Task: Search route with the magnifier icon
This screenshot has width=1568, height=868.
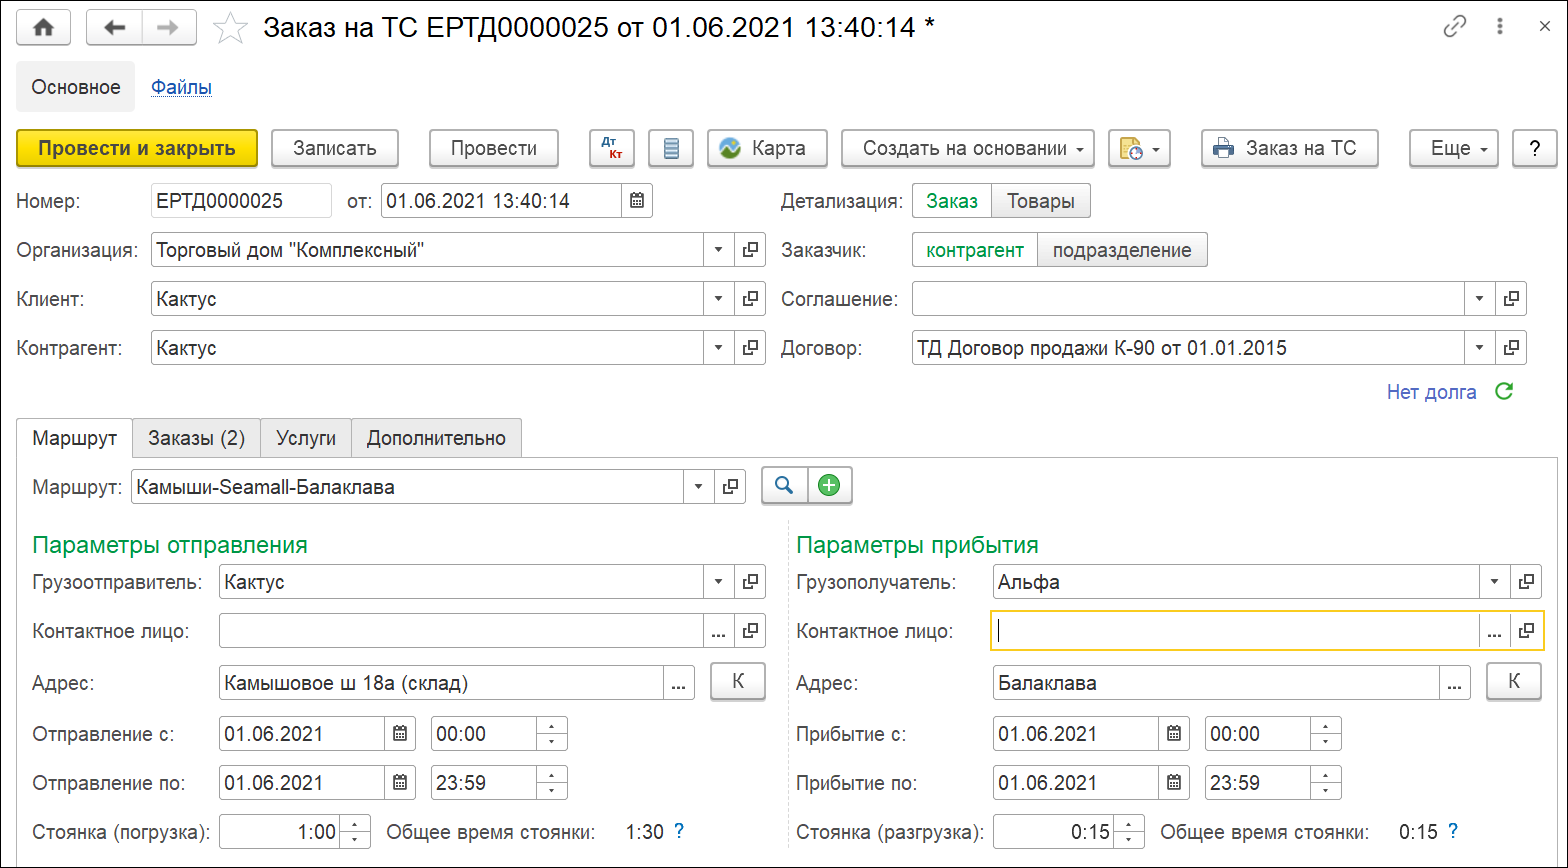Action: [x=785, y=486]
